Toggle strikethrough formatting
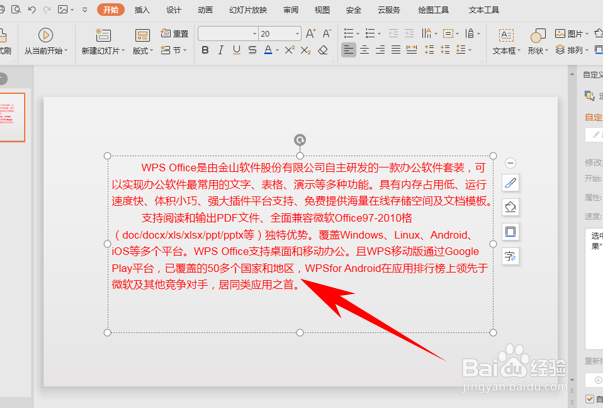The width and height of the screenshot is (603, 408). 252,50
